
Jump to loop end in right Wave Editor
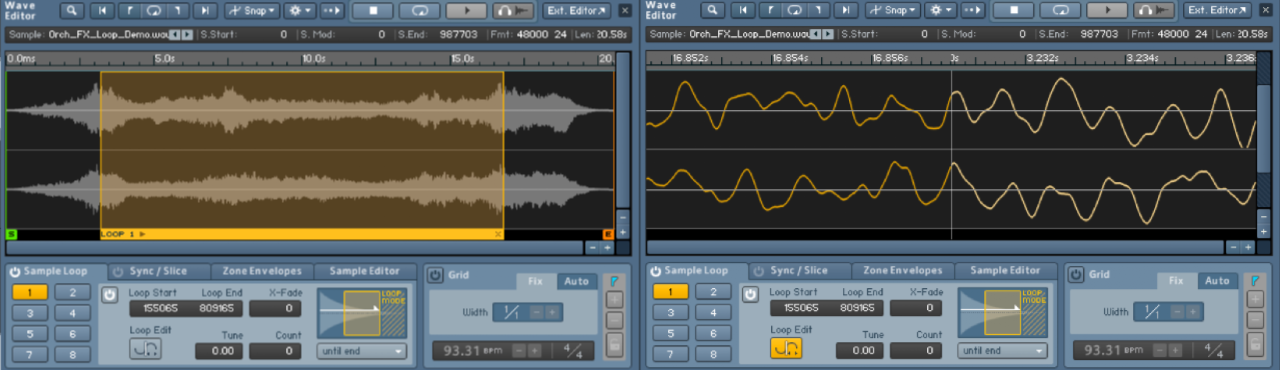coord(819,10)
